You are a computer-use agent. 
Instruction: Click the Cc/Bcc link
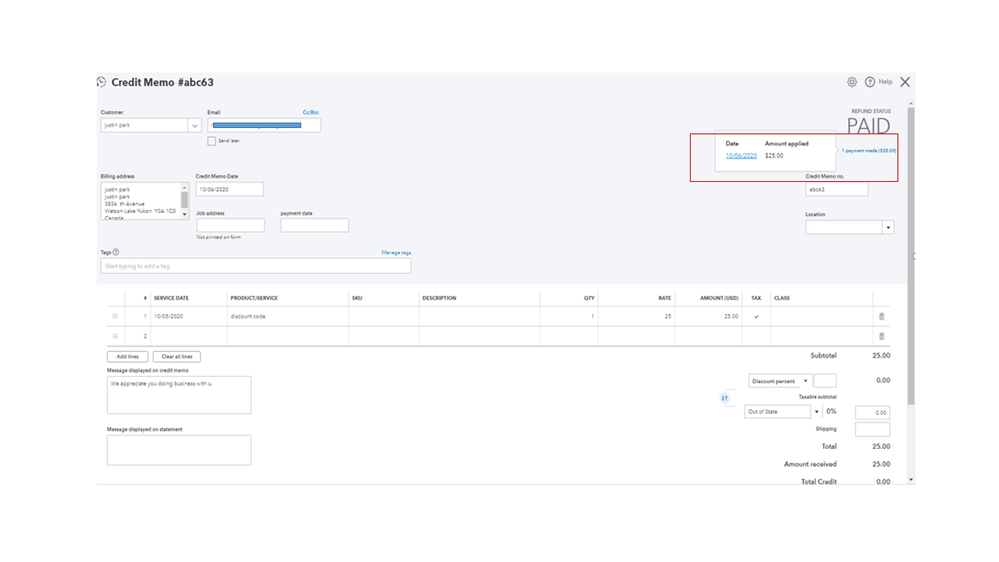click(311, 113)
